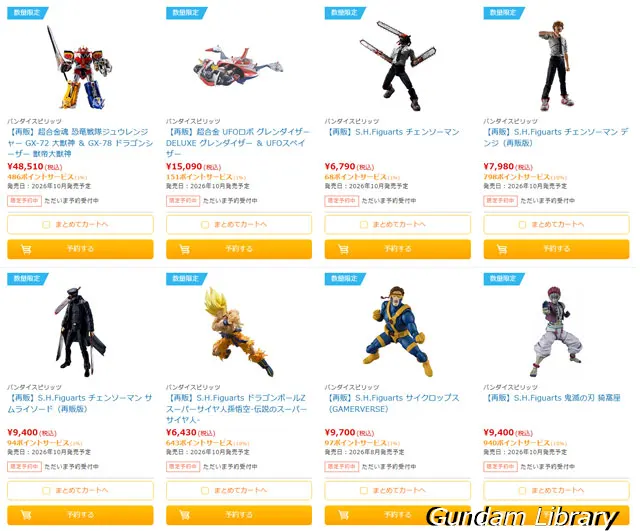640x531 pixels.
Task: Tick the まとめてカートへ box for Denji figure
Action: tap(522, 224)
